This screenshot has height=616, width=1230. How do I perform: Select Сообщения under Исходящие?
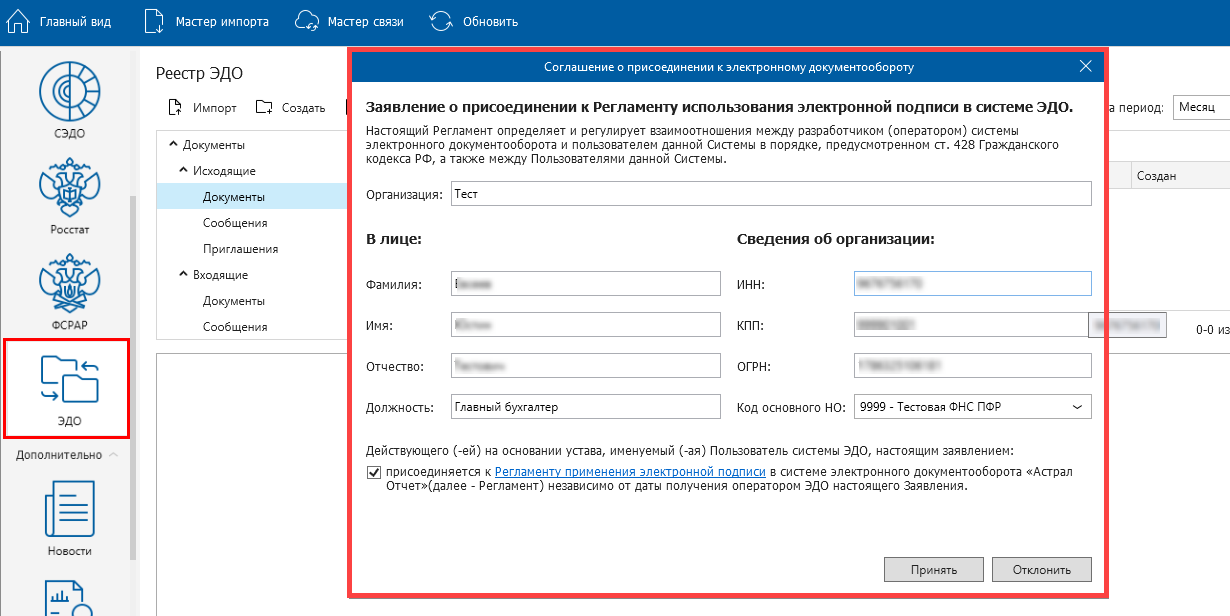235,223
